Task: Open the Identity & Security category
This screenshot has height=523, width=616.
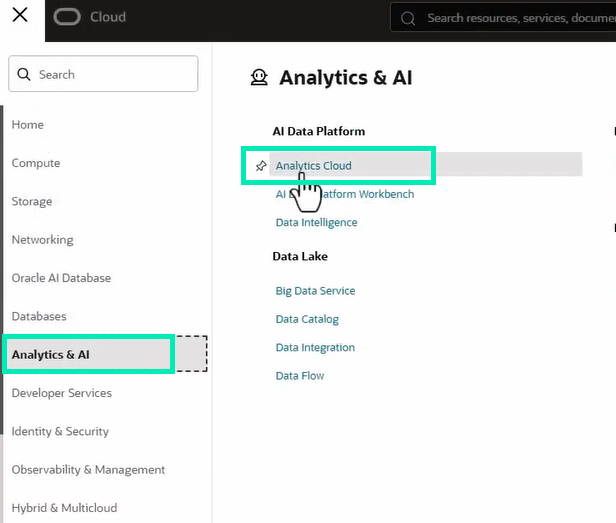Action: pyautogui.click(x=60, y=431)
